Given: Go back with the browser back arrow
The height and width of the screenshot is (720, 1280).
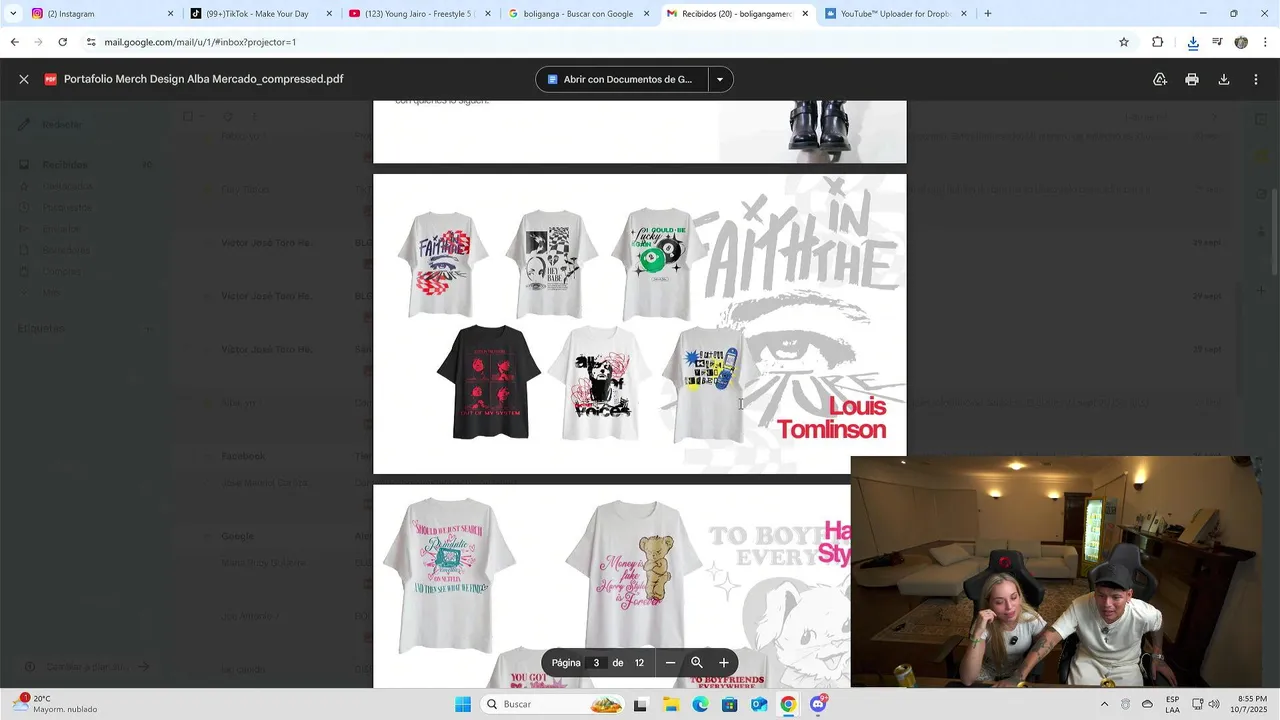Looking at the screenshot, I should (14, 42).
